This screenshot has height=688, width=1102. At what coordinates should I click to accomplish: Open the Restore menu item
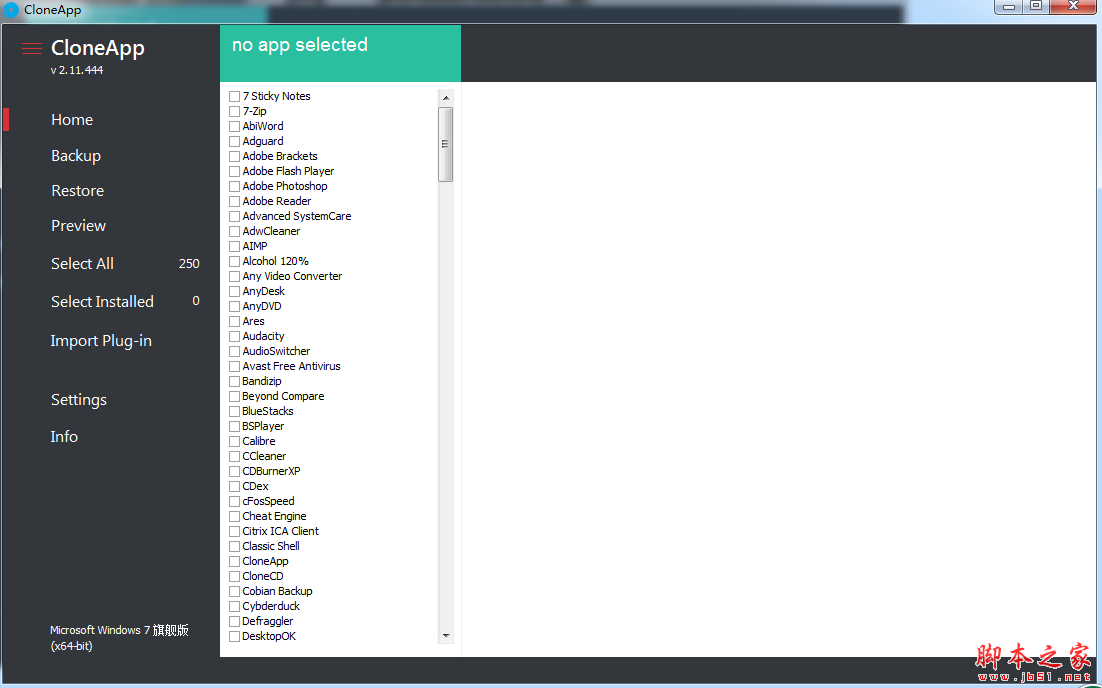point(77,190)
